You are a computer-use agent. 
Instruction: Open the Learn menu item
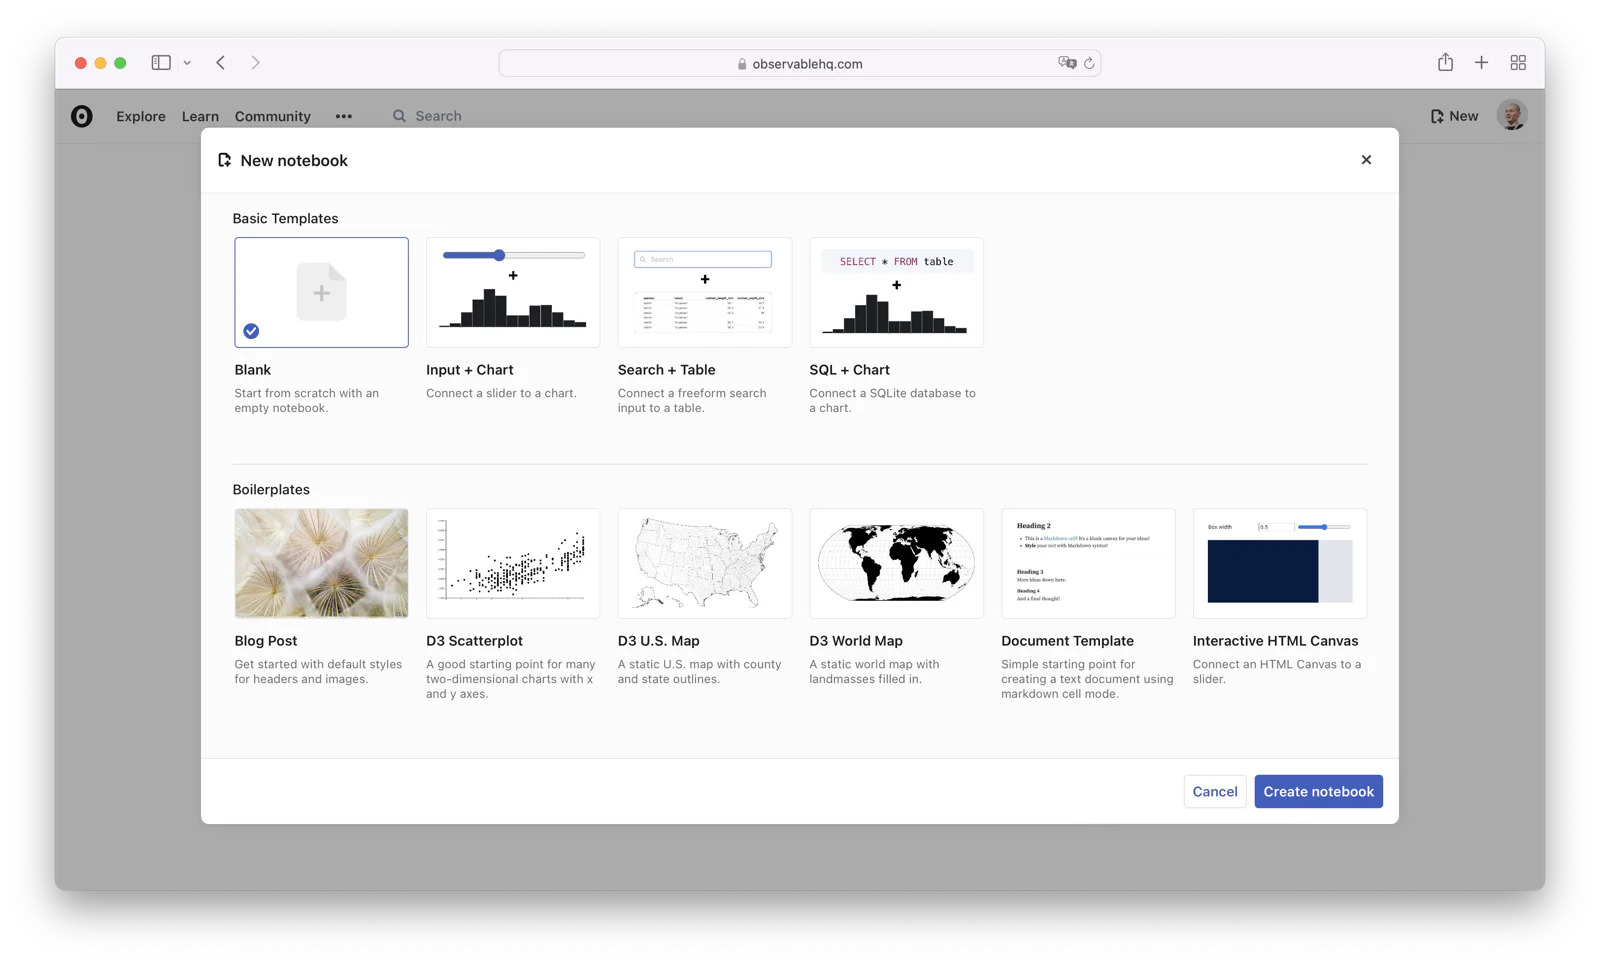(200, 116)
